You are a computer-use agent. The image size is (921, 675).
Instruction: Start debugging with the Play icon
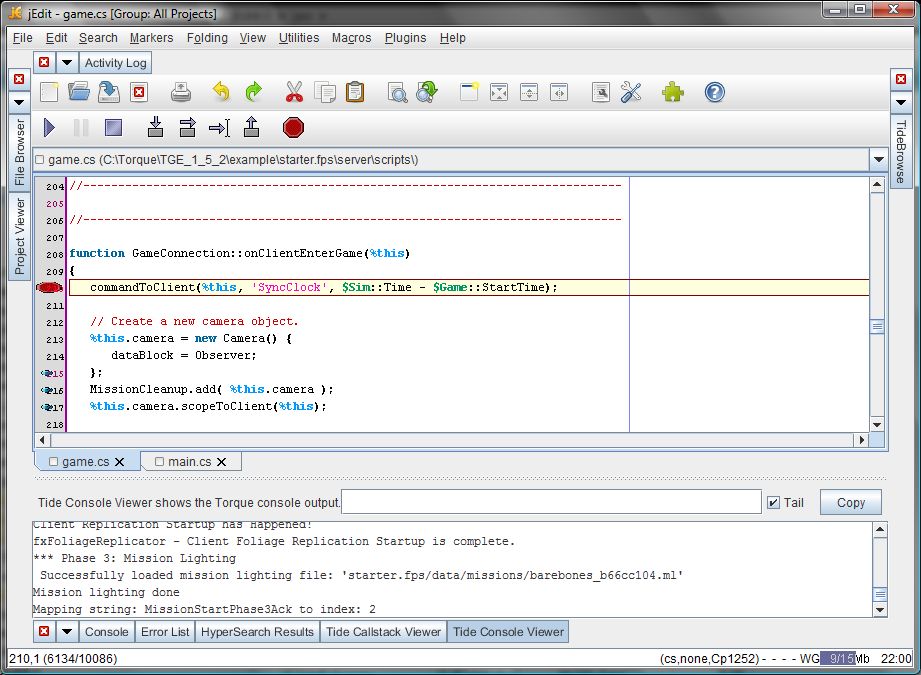point(49,128)
